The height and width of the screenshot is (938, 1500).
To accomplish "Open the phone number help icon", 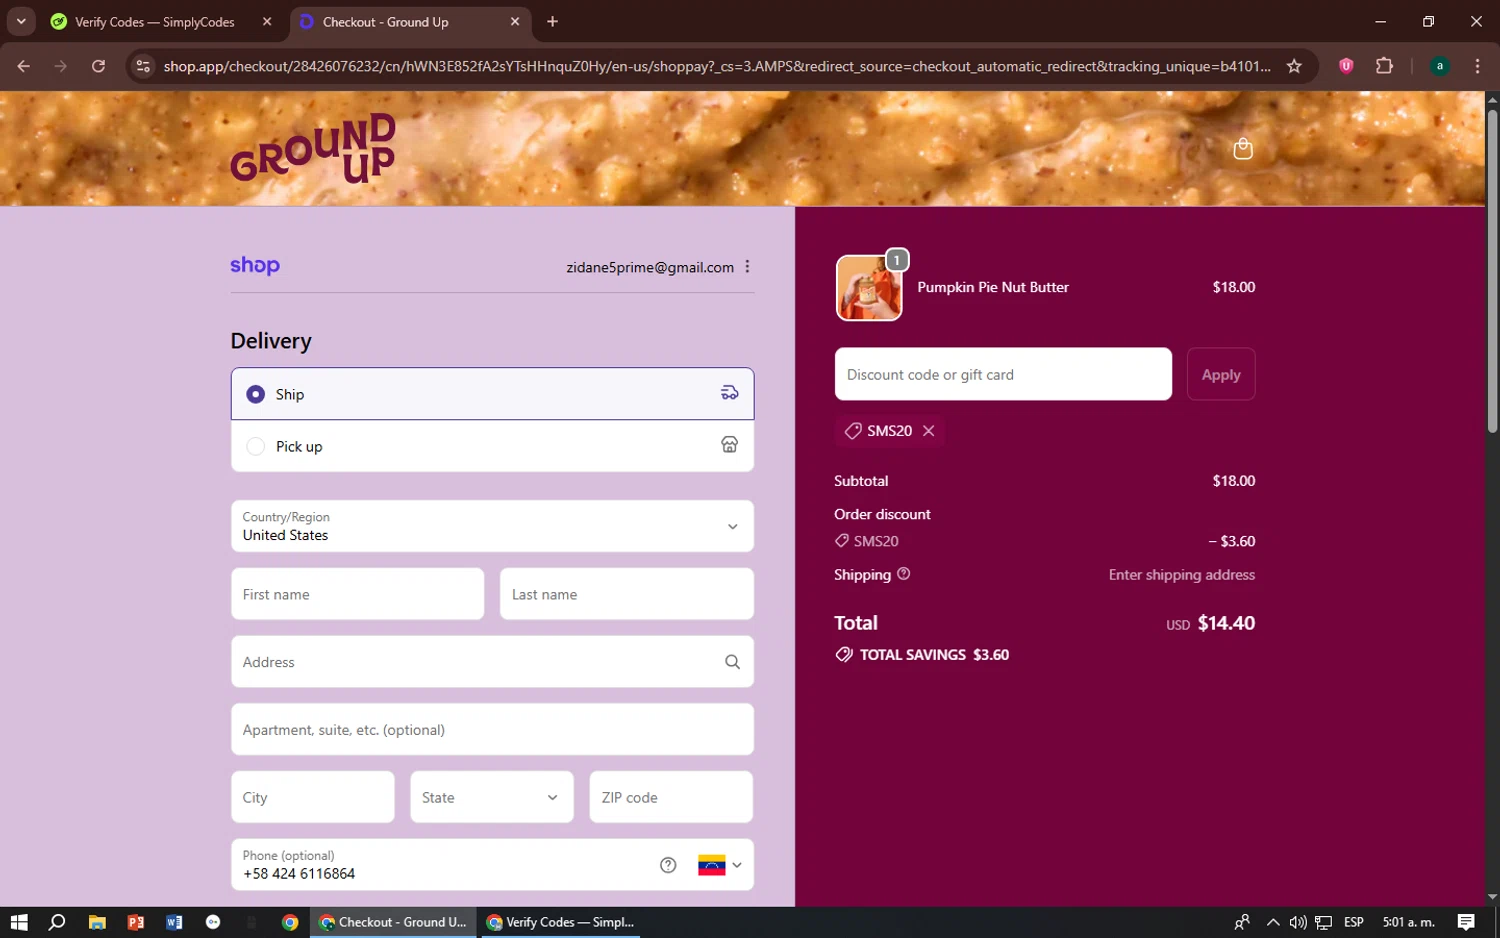I will [x=668, y=865].
